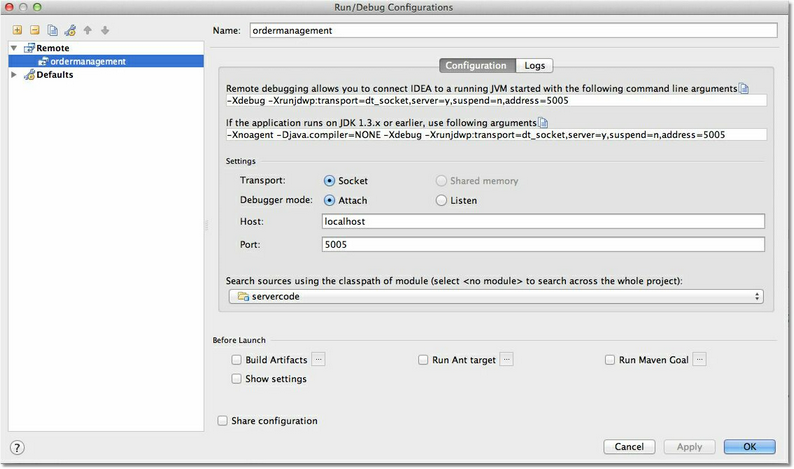794x469 pixels.
Task: Copy JDK 1.3.x arguments to clipboard icon
Action: (542, 123)
